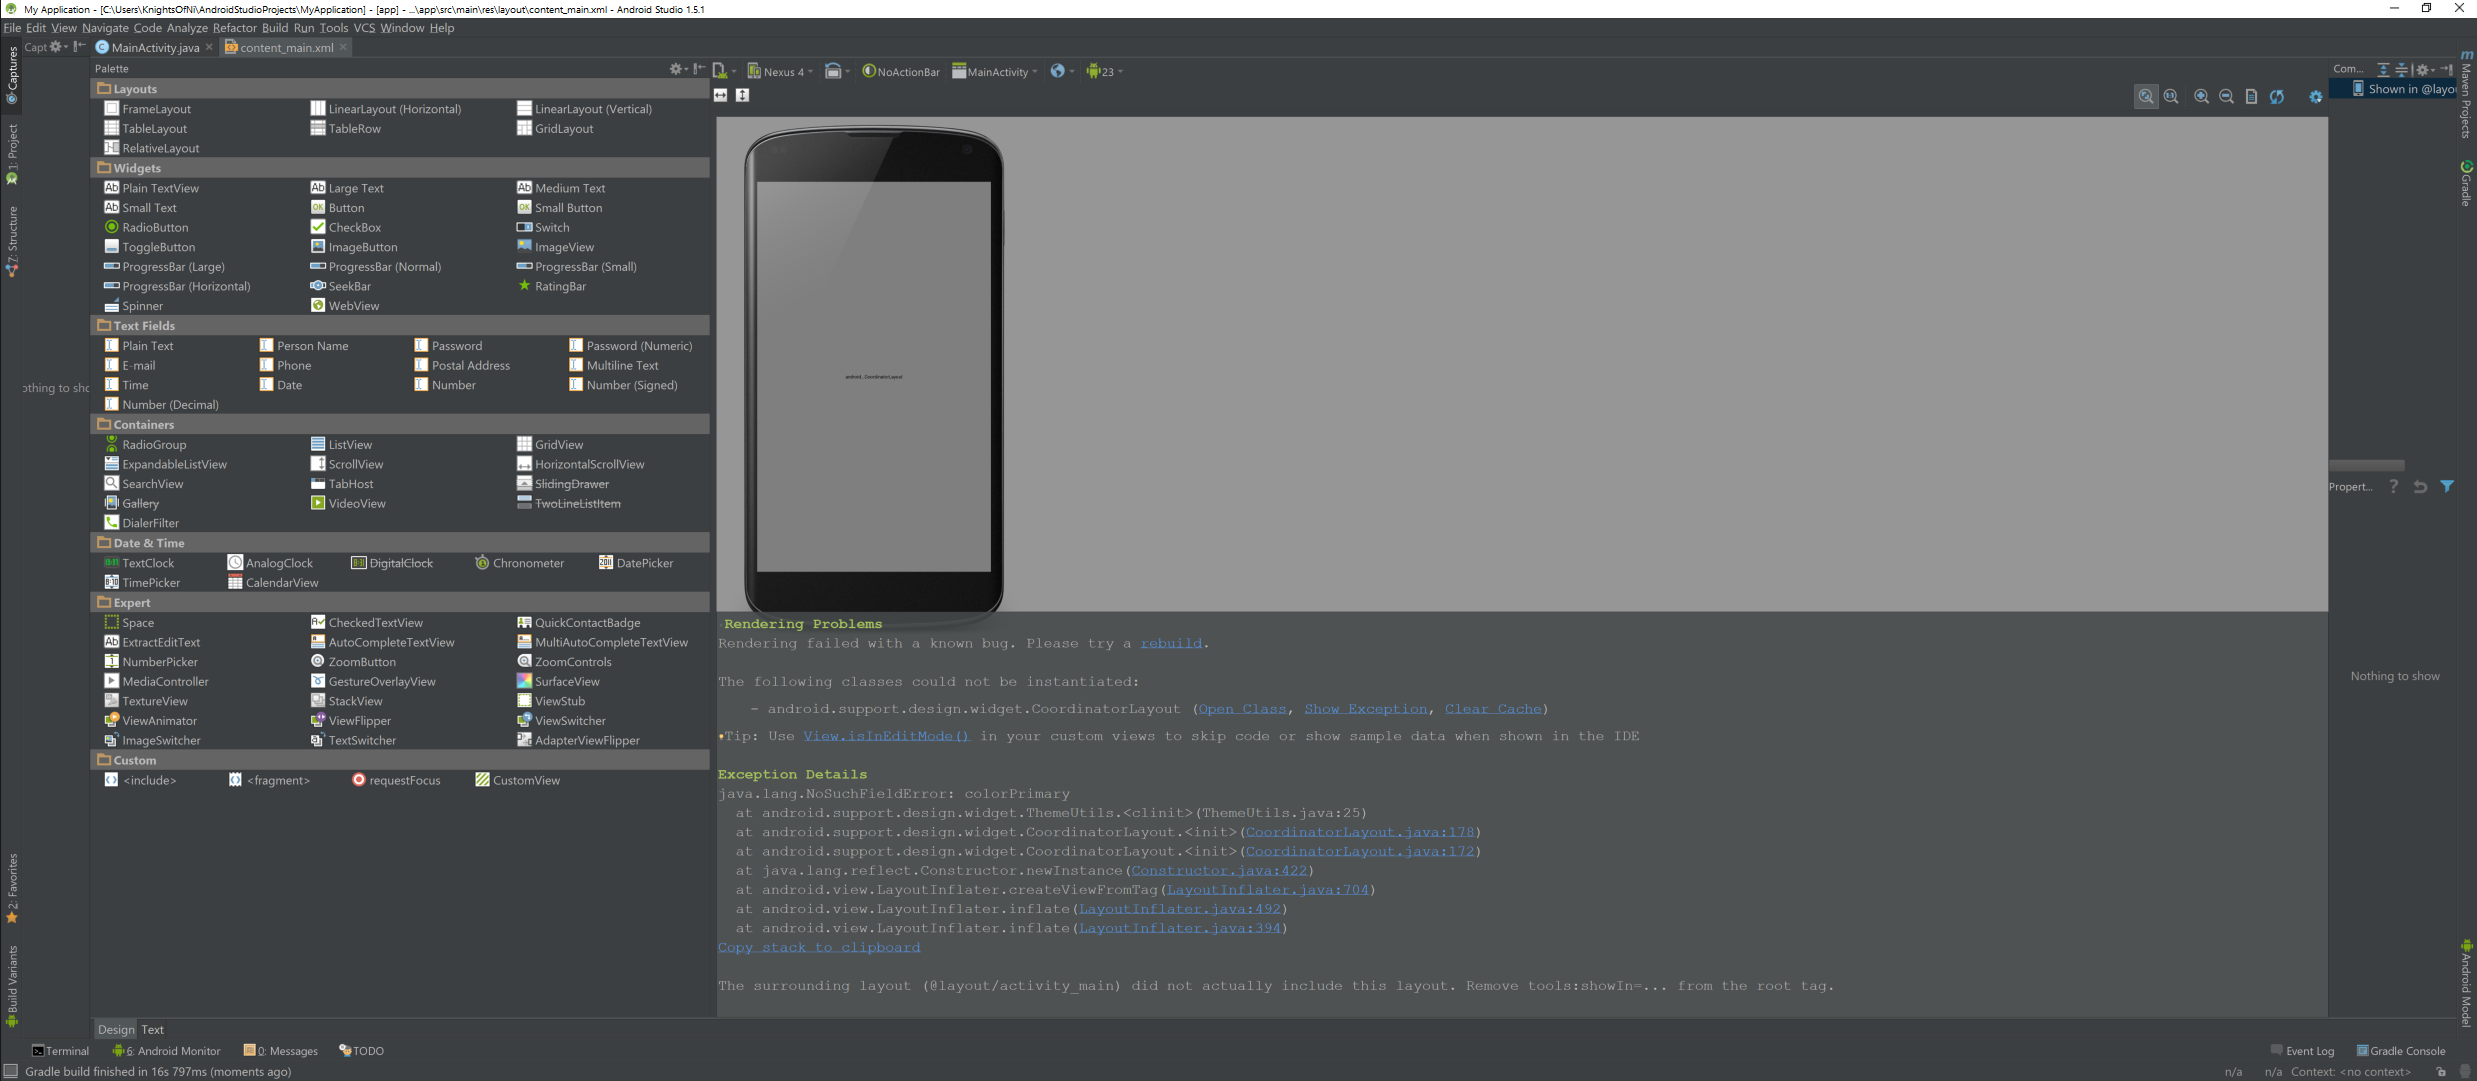Open the Gradle Console tool window
The width and height of the screenshot is (2477, 1081).
click(x=2400, y=1051)
